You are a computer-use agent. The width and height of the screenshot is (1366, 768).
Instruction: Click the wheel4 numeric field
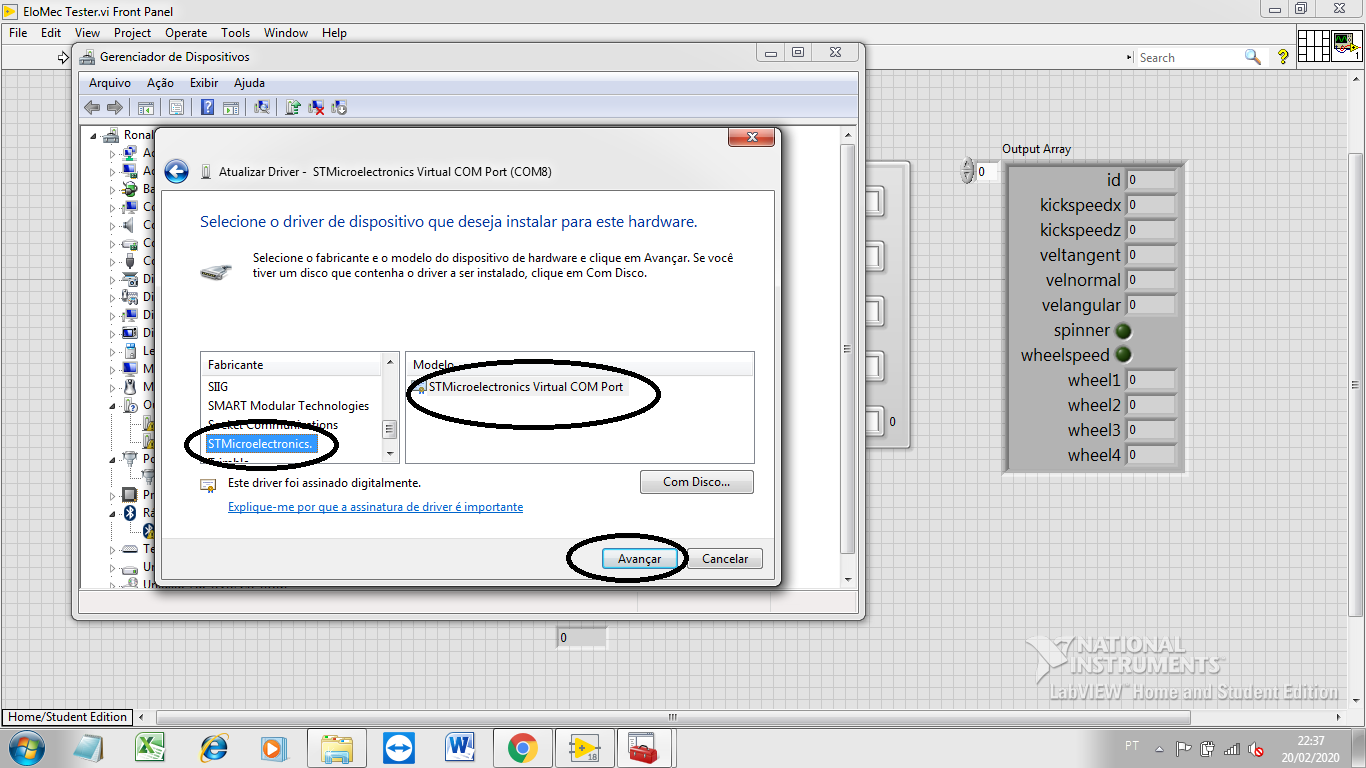pyautogui.click(x=1151, y=455)
